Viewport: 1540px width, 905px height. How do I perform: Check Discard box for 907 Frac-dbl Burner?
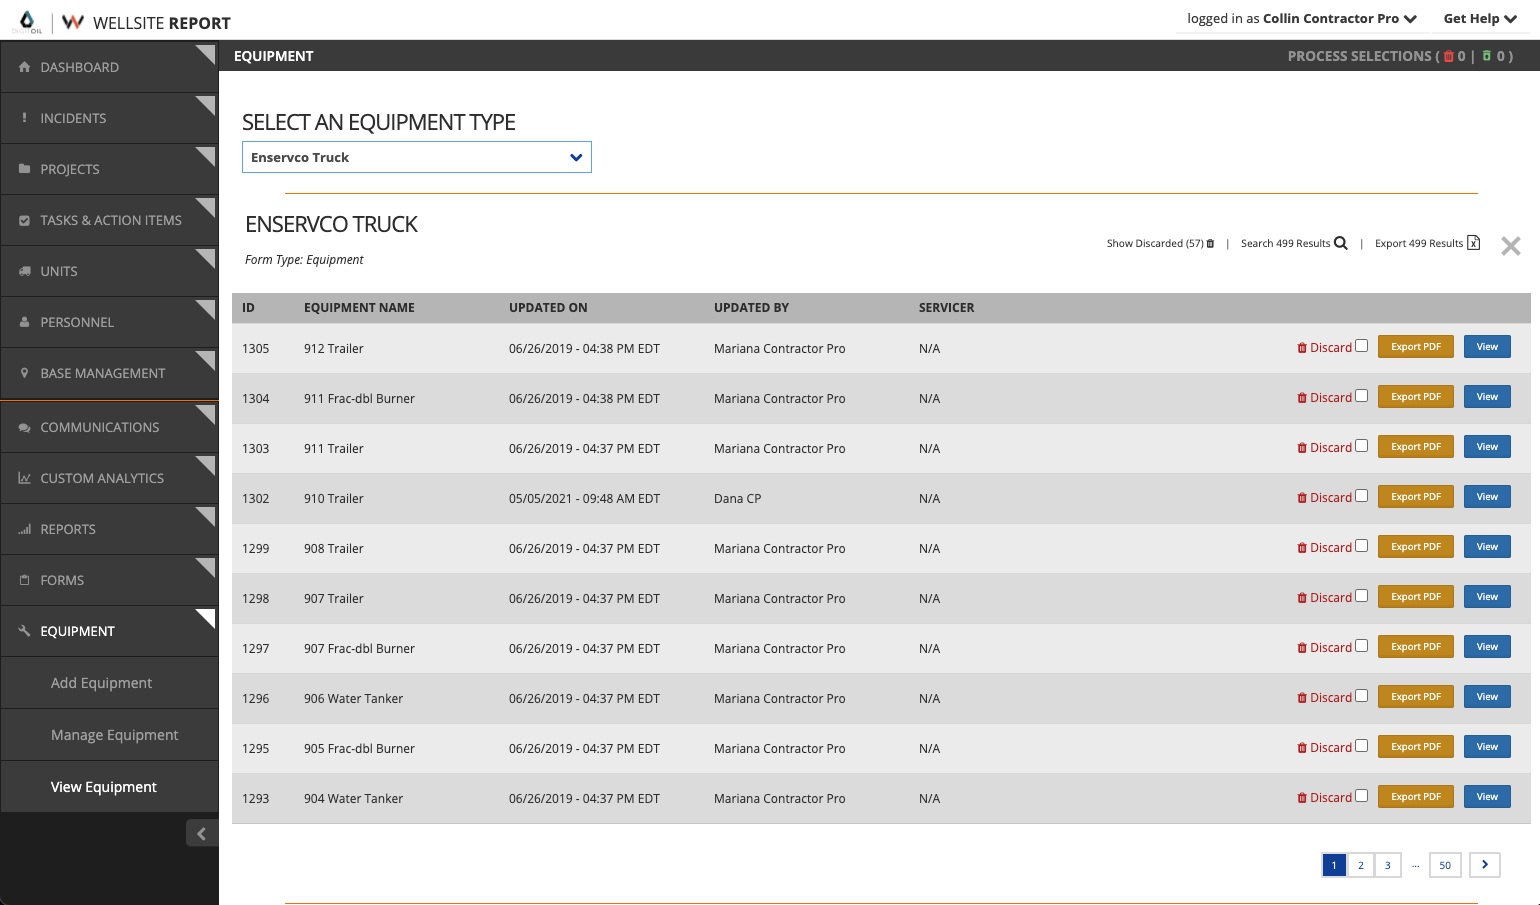1361,646
